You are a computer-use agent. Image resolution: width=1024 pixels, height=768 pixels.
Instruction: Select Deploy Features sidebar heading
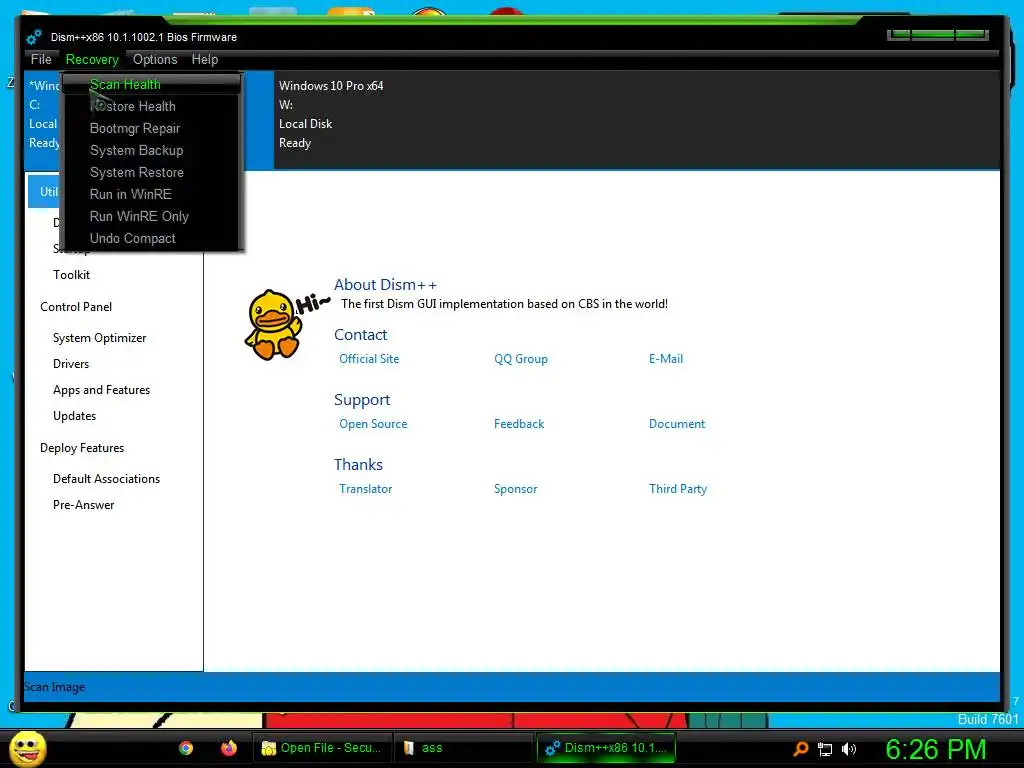click(x=82, y=448)
